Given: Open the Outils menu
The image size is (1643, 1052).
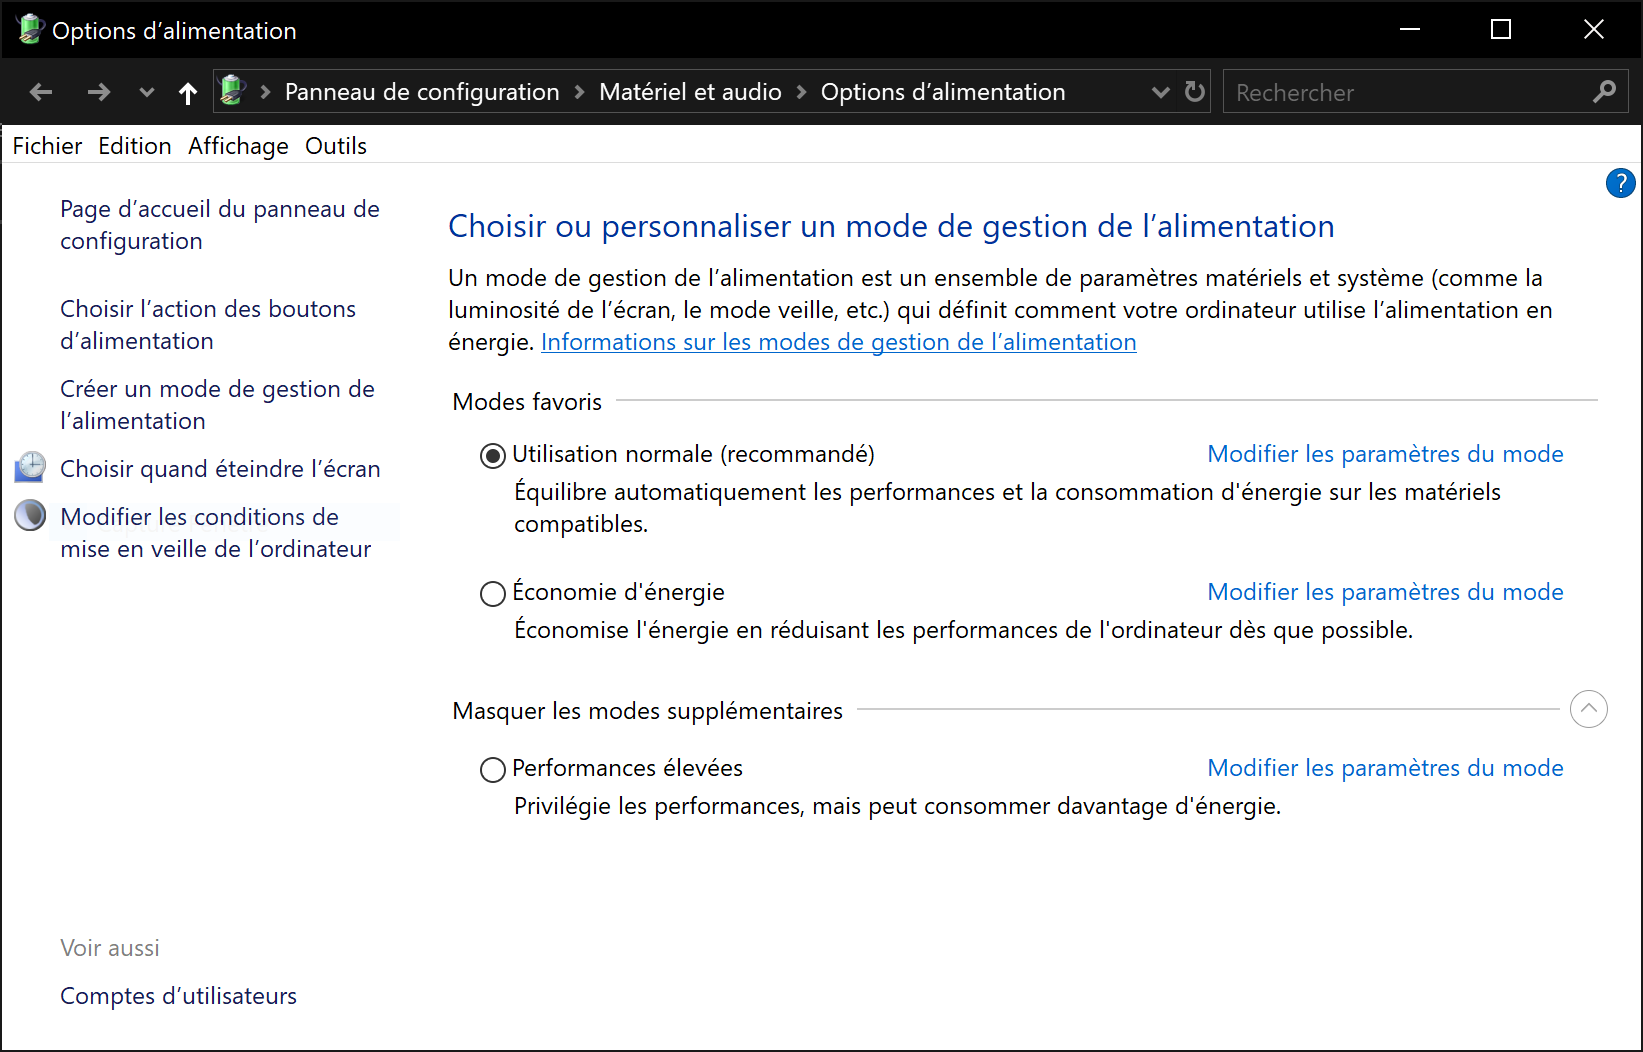Looking at the screenshot, I should pyautogui.click(x=335, y=146).
